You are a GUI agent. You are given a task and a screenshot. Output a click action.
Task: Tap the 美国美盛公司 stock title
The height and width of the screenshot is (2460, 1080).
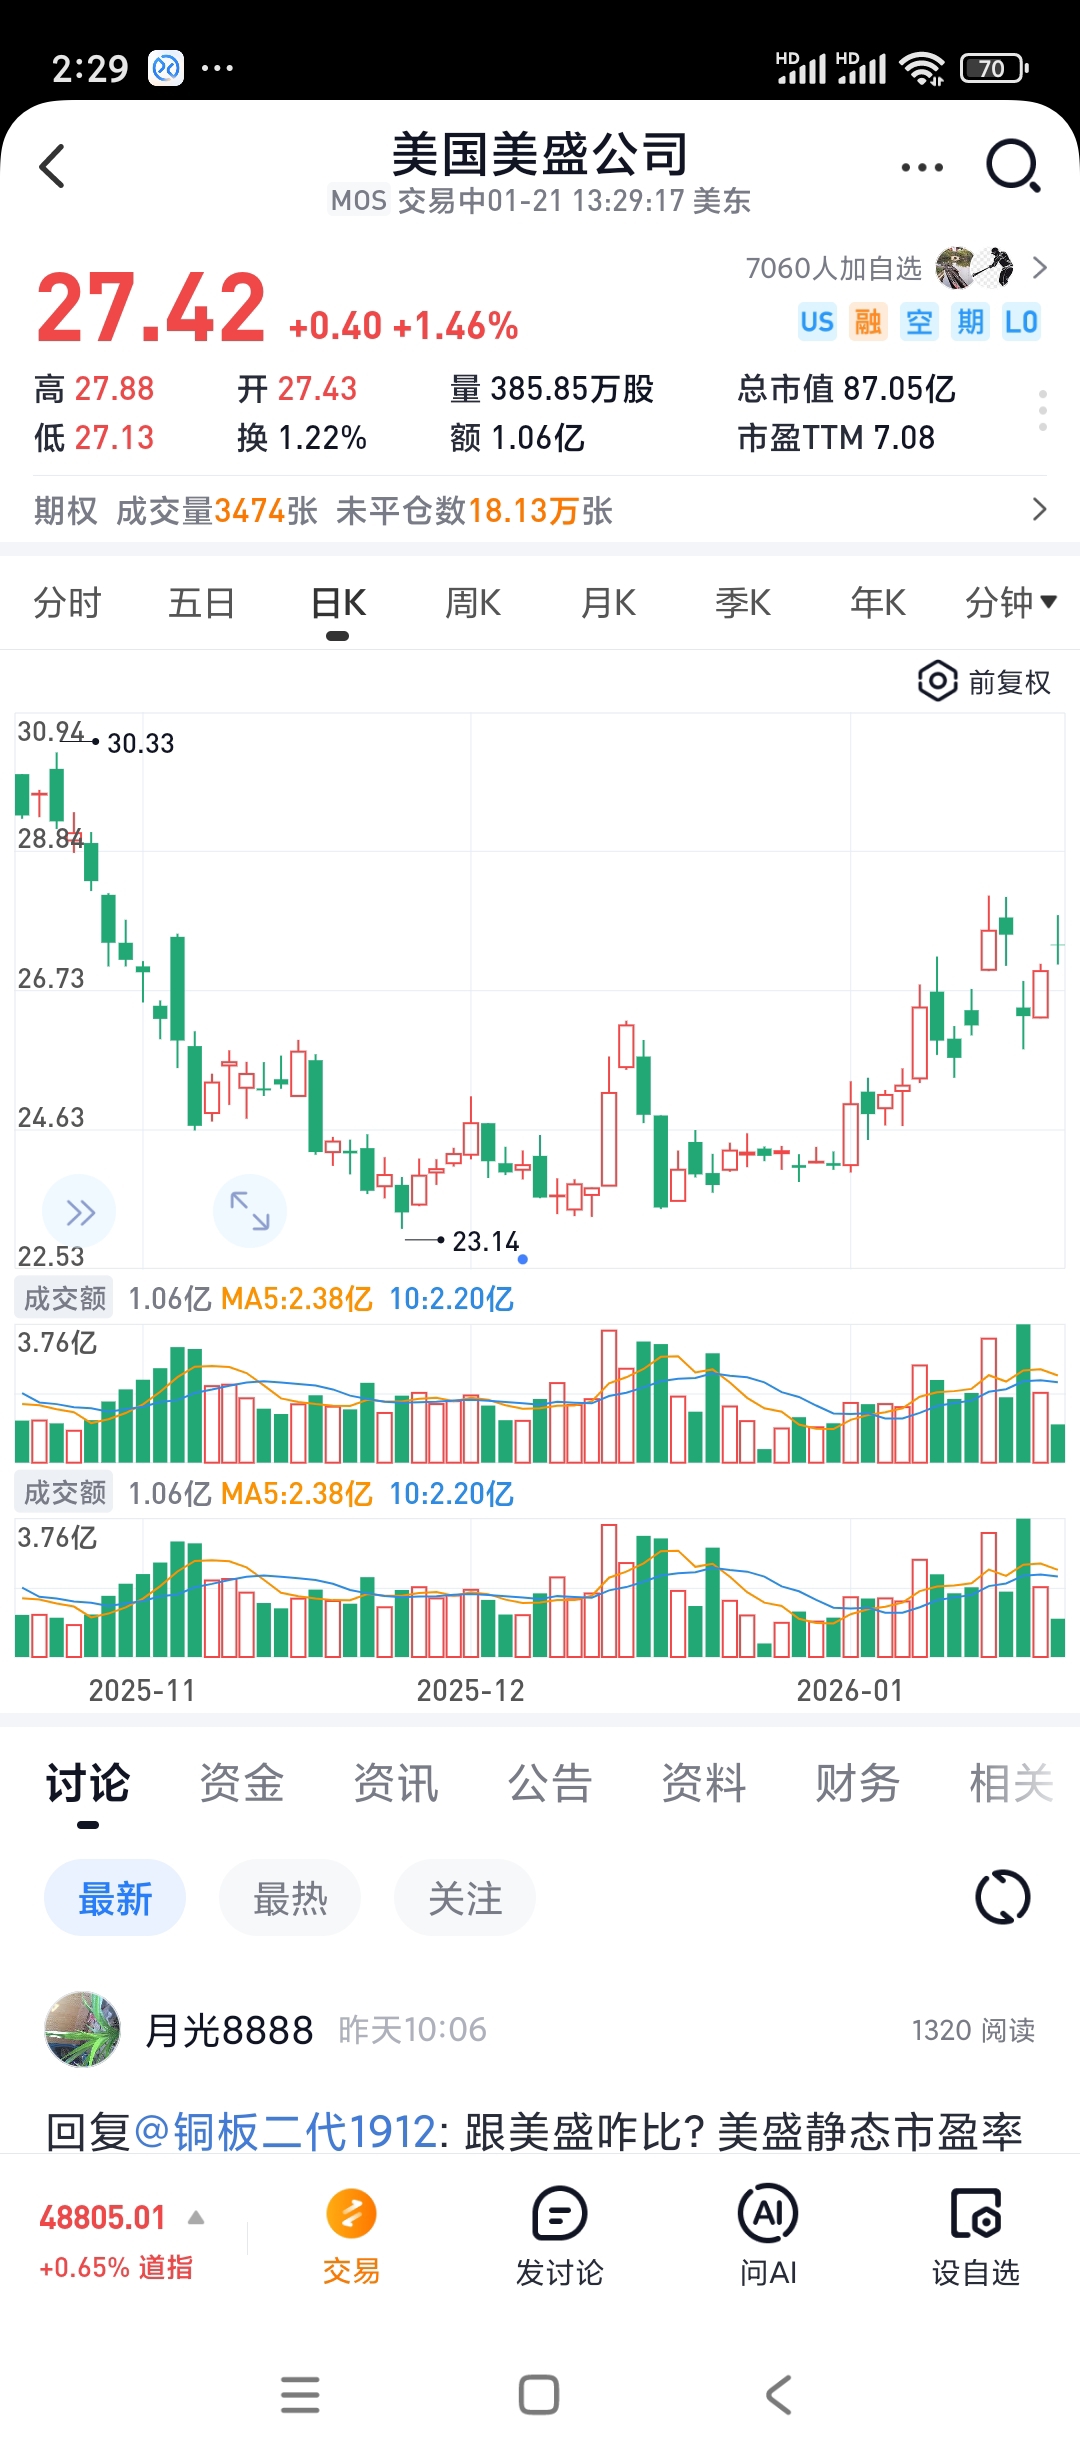[540, 154]
